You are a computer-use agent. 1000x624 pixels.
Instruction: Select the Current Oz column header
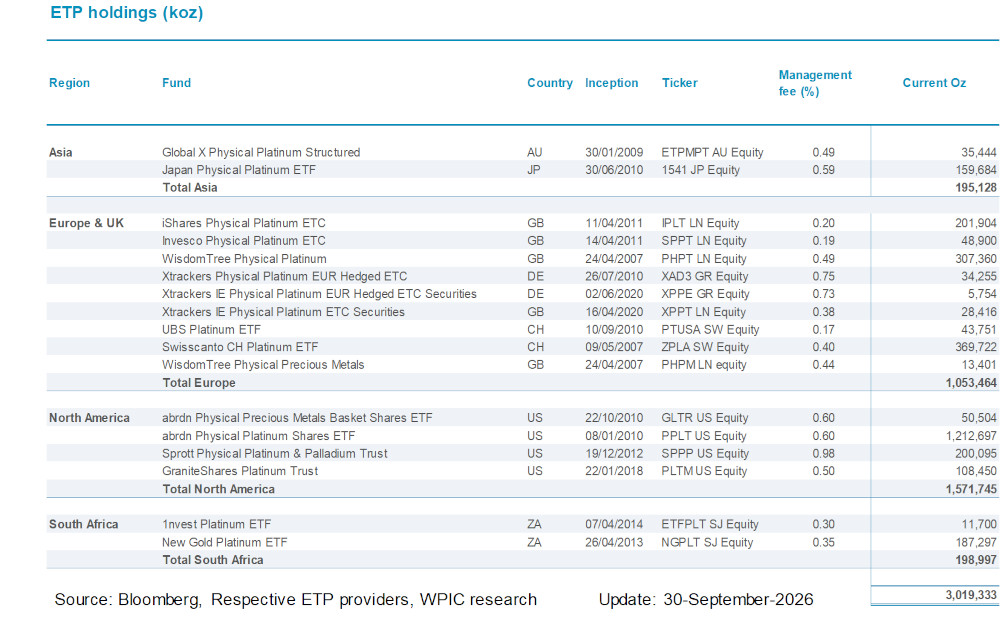point(934,83)
